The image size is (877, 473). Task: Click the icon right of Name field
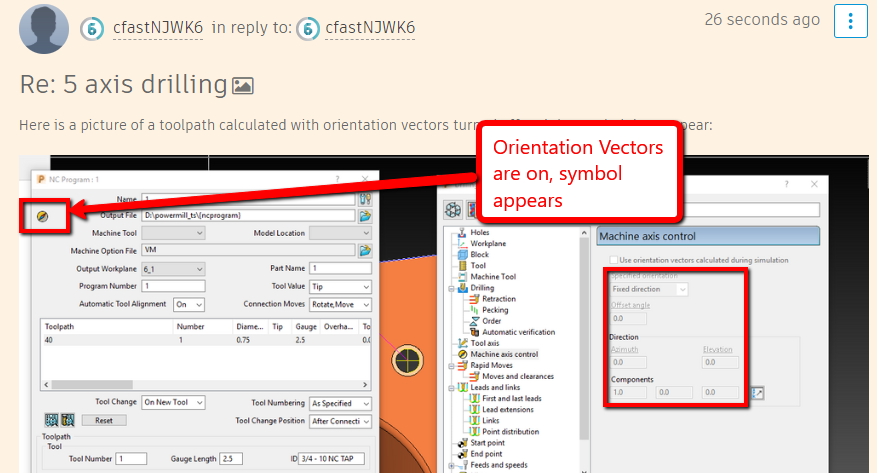(x=365, y=199)
